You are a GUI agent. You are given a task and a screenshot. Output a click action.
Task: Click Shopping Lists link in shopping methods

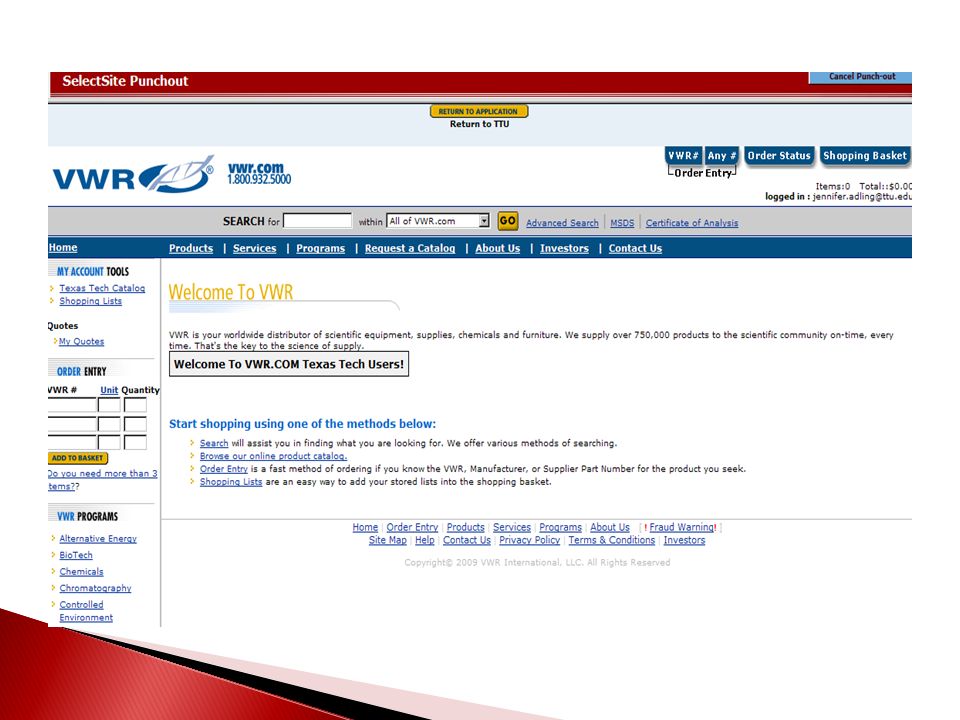click(231, 482)
